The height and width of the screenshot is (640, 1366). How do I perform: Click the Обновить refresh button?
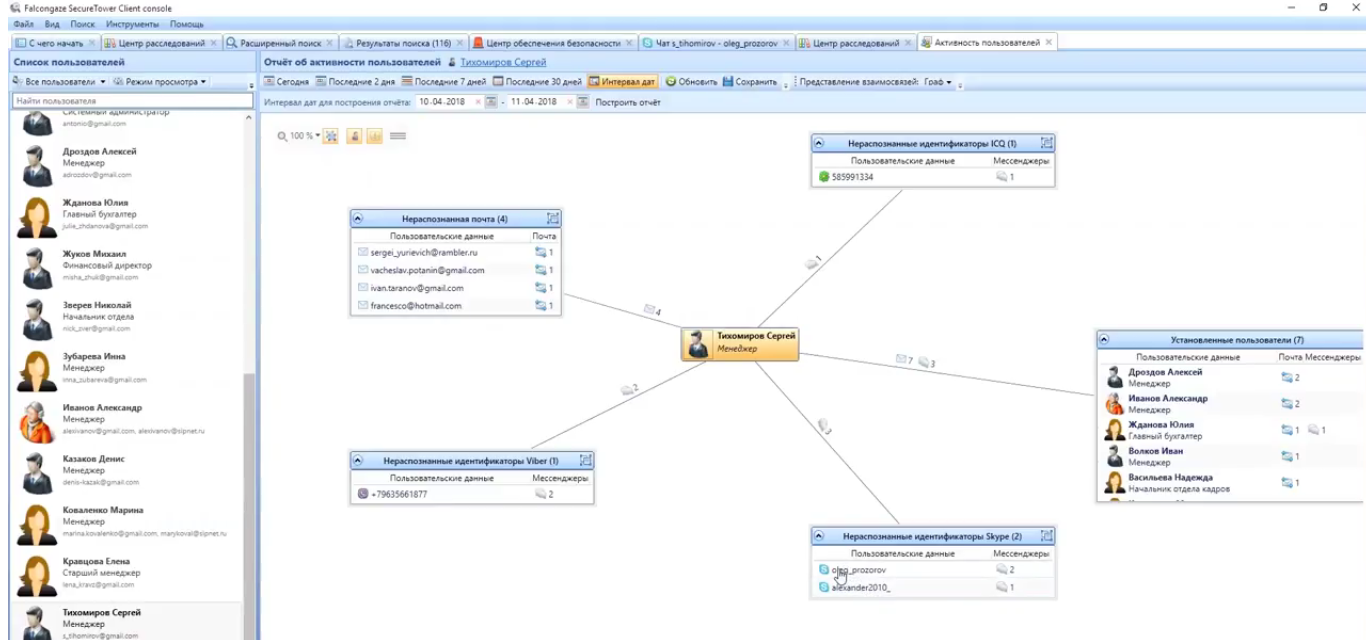(691, 82)
